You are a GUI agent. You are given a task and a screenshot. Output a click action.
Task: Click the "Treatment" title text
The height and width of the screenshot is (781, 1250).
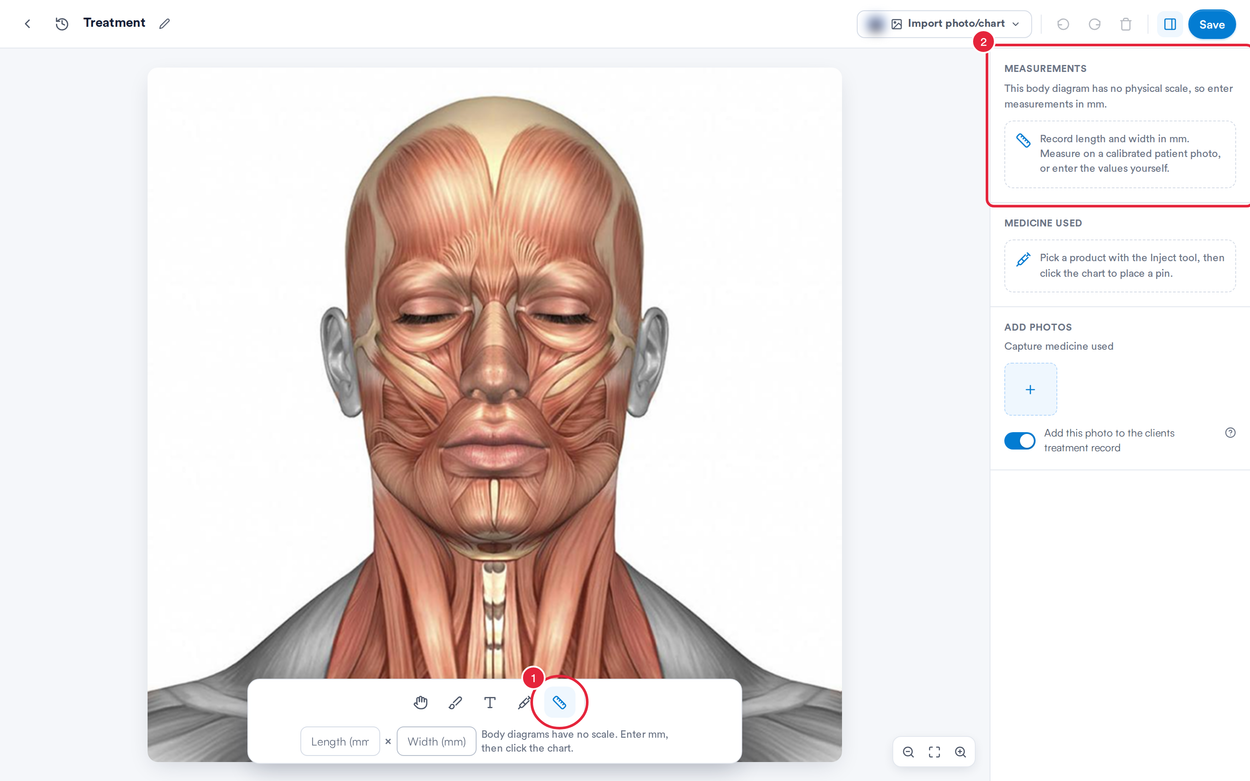(114, 23)
